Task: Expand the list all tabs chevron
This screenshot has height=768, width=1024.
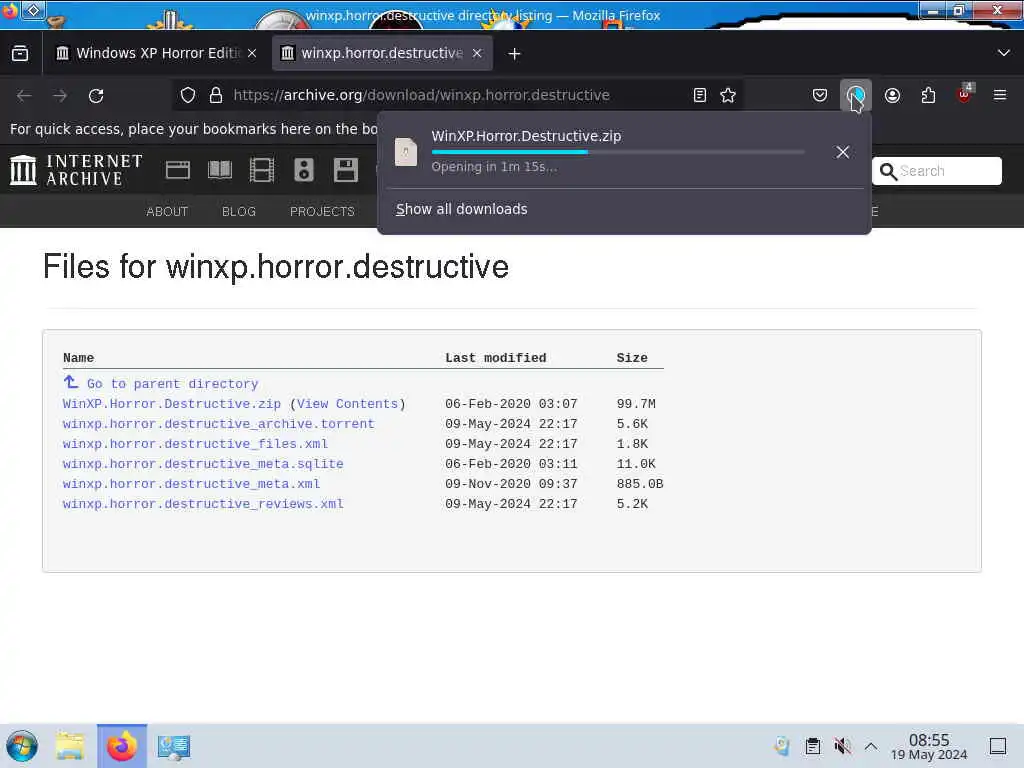Action: coord(1004,54)
